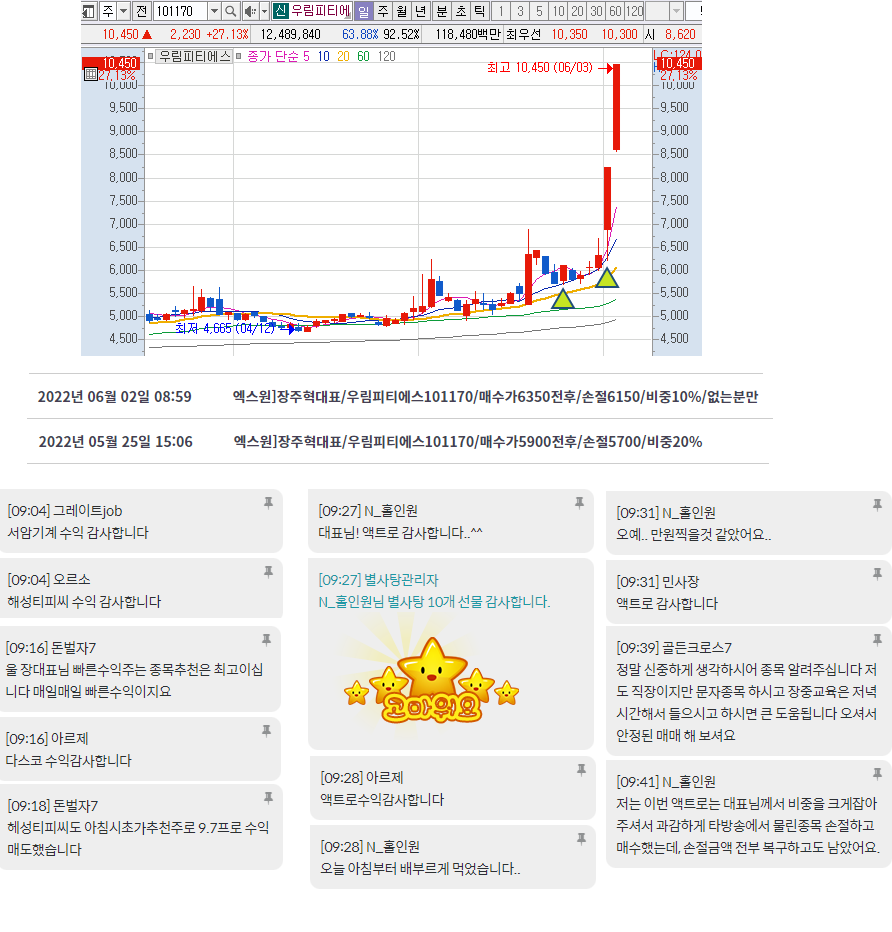Click the blue 10-day moving average label
This screenshot has width=892, height=932.
pos(323,56)
